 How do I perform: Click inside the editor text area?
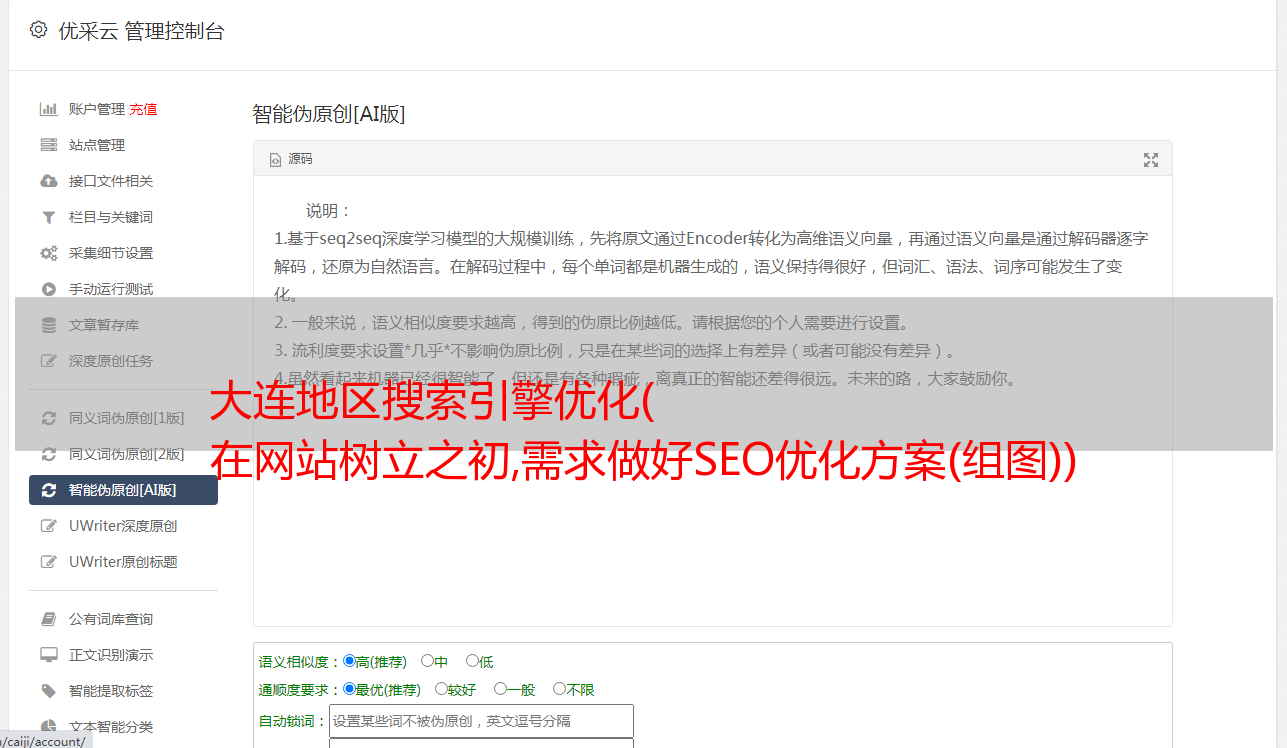click(712, 402)
